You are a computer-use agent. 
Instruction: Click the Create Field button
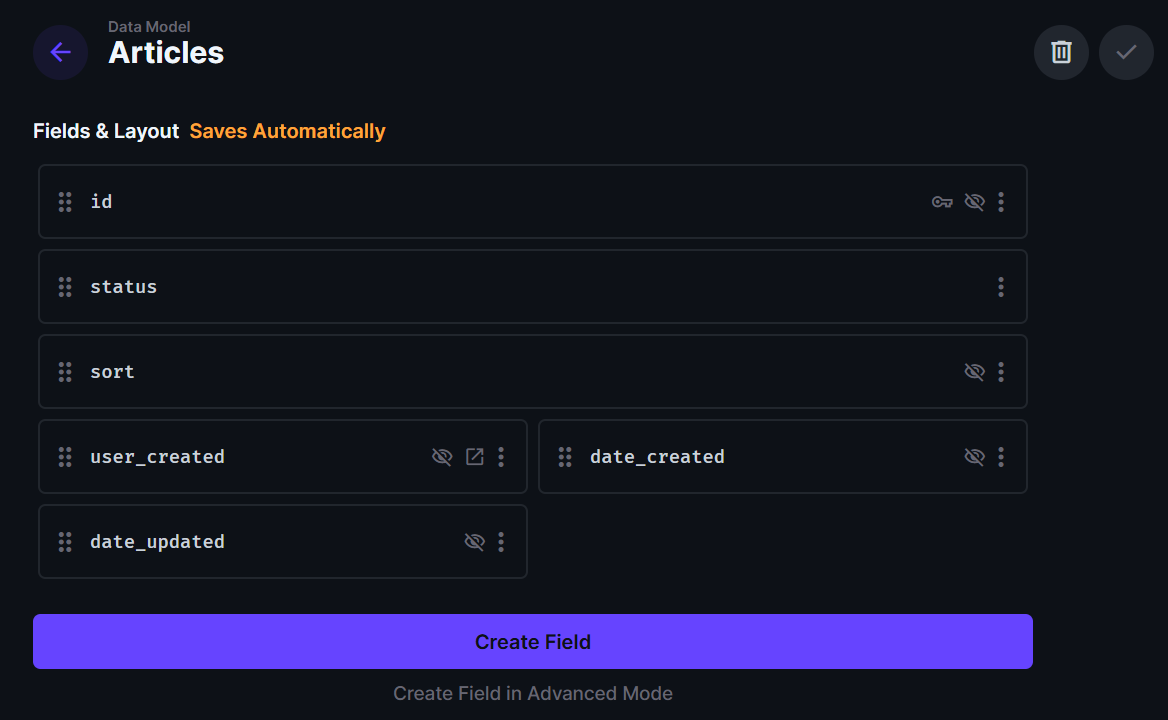(533, 642)
